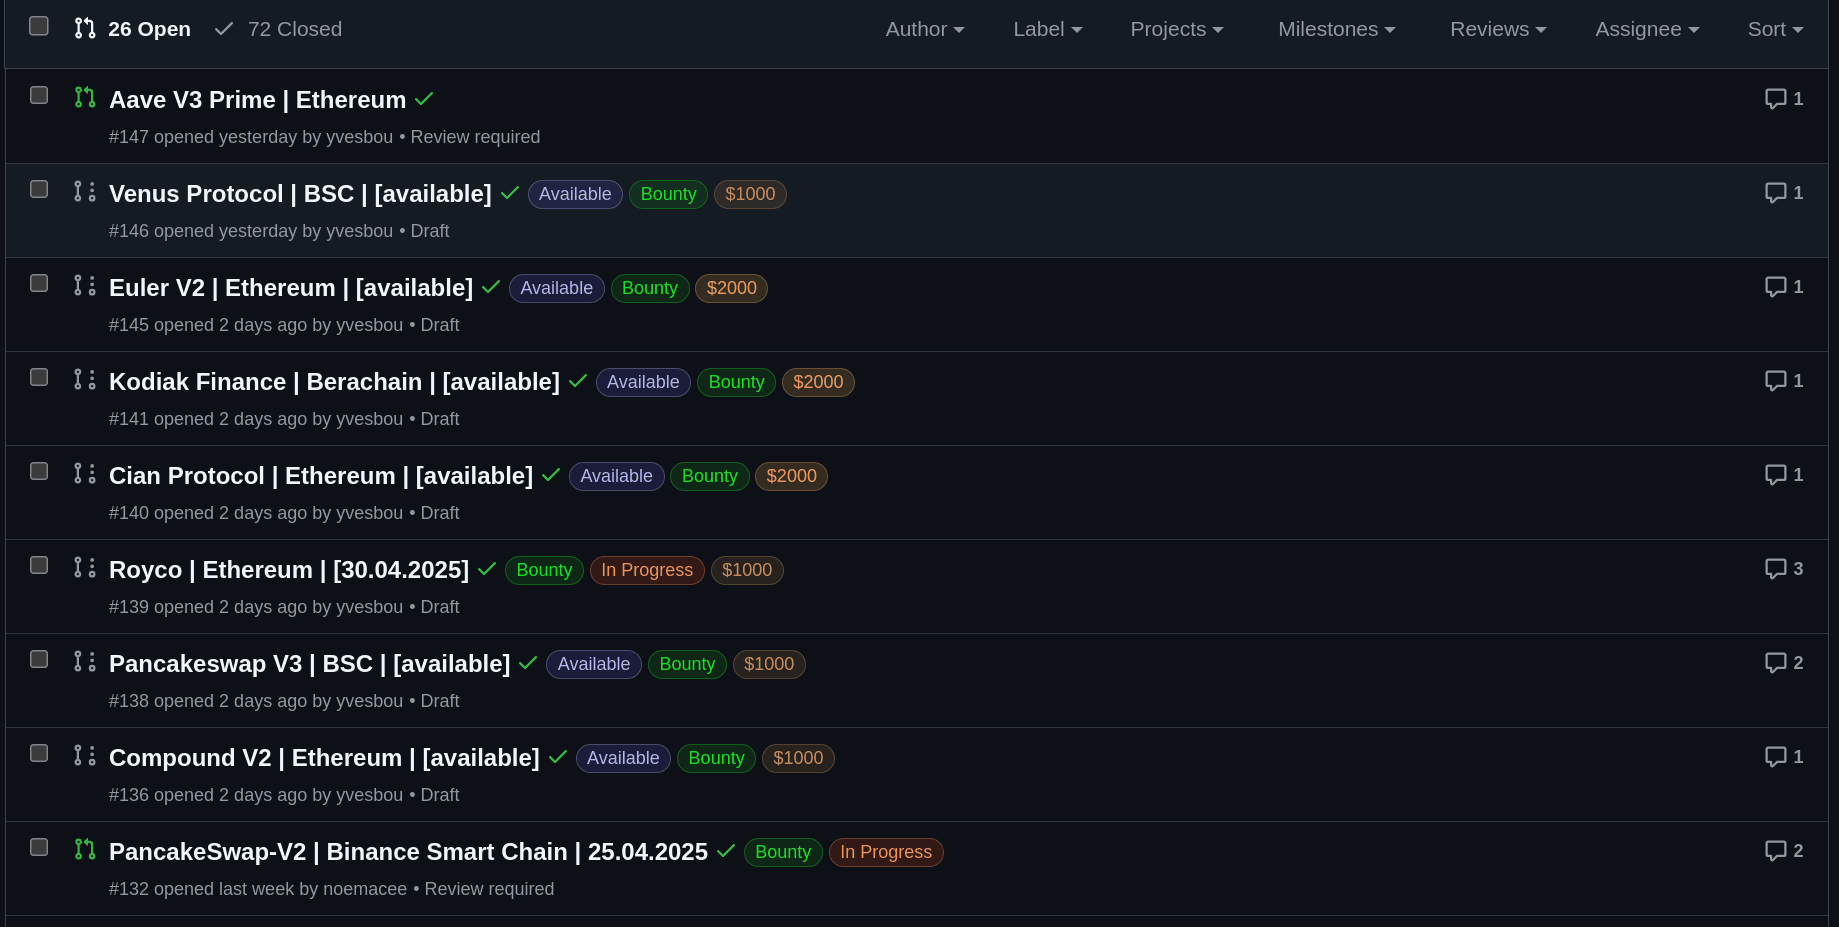Show the 26 Open pull requests
The height and width of the screenshot is (927, 1839).
133,29
